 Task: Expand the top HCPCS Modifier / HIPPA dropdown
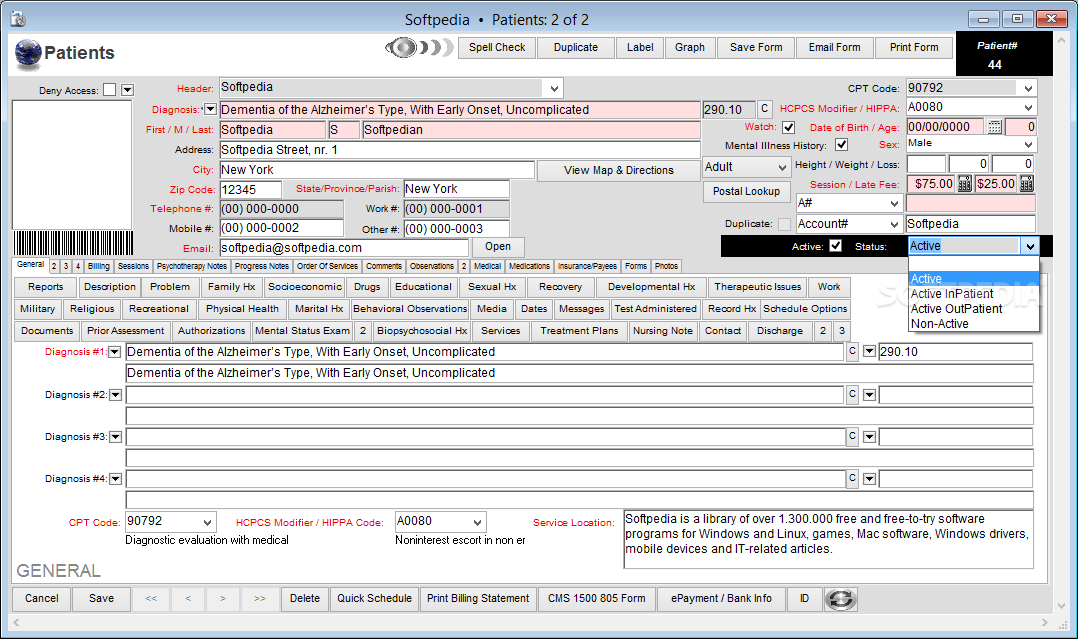pyautogui.click(x=1028, y=107)
